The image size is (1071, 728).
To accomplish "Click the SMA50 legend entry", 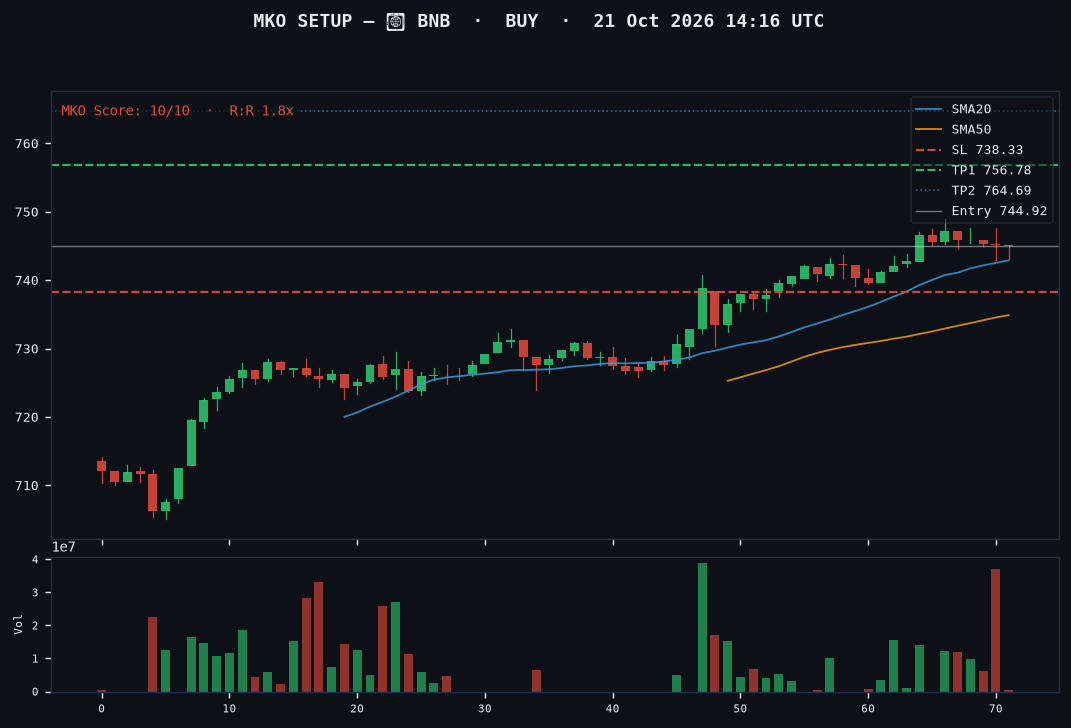I will [x=971, y=130].
